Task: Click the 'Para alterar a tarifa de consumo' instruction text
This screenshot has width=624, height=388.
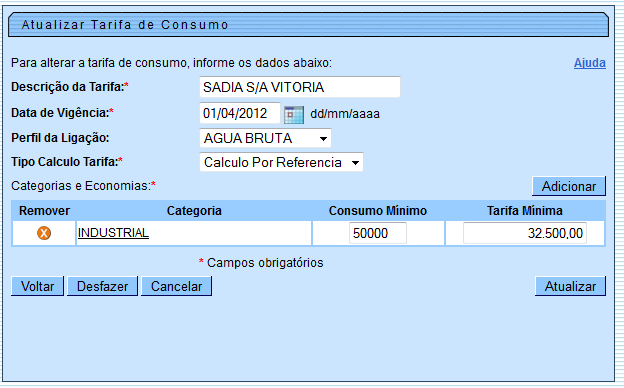Action: [x=171, y=63]
